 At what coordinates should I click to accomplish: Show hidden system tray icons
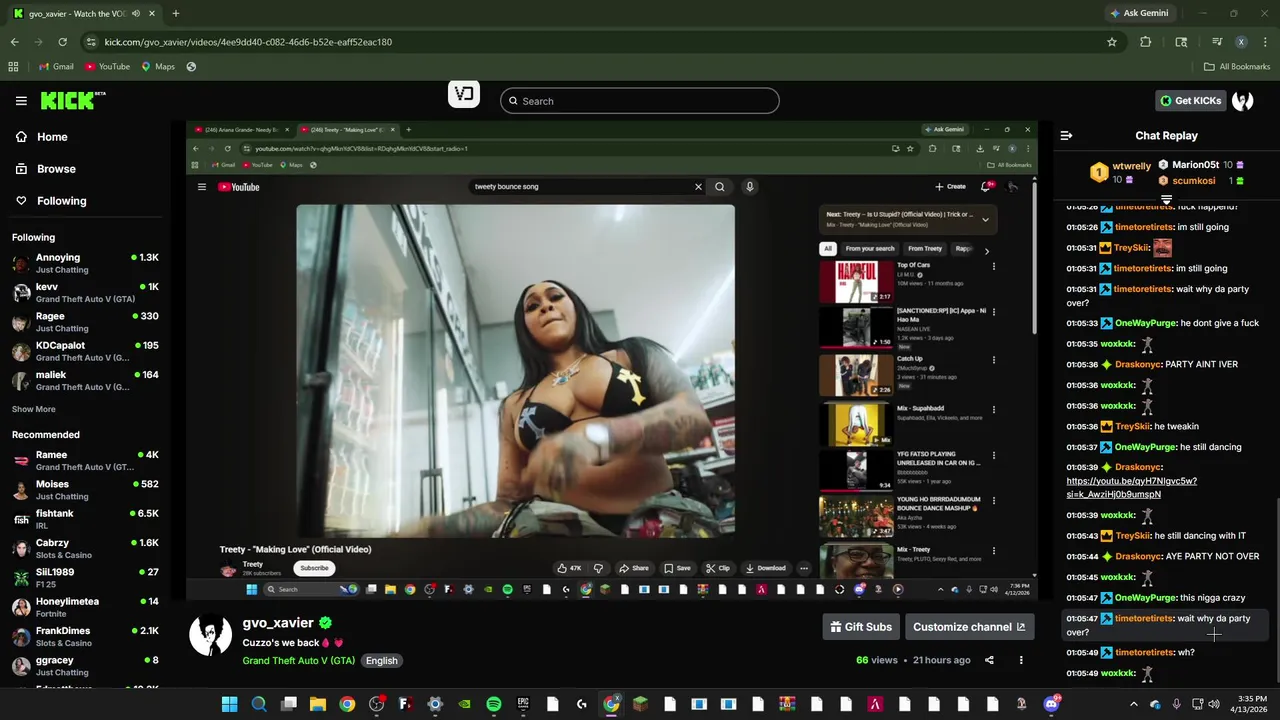(1133, 704)
